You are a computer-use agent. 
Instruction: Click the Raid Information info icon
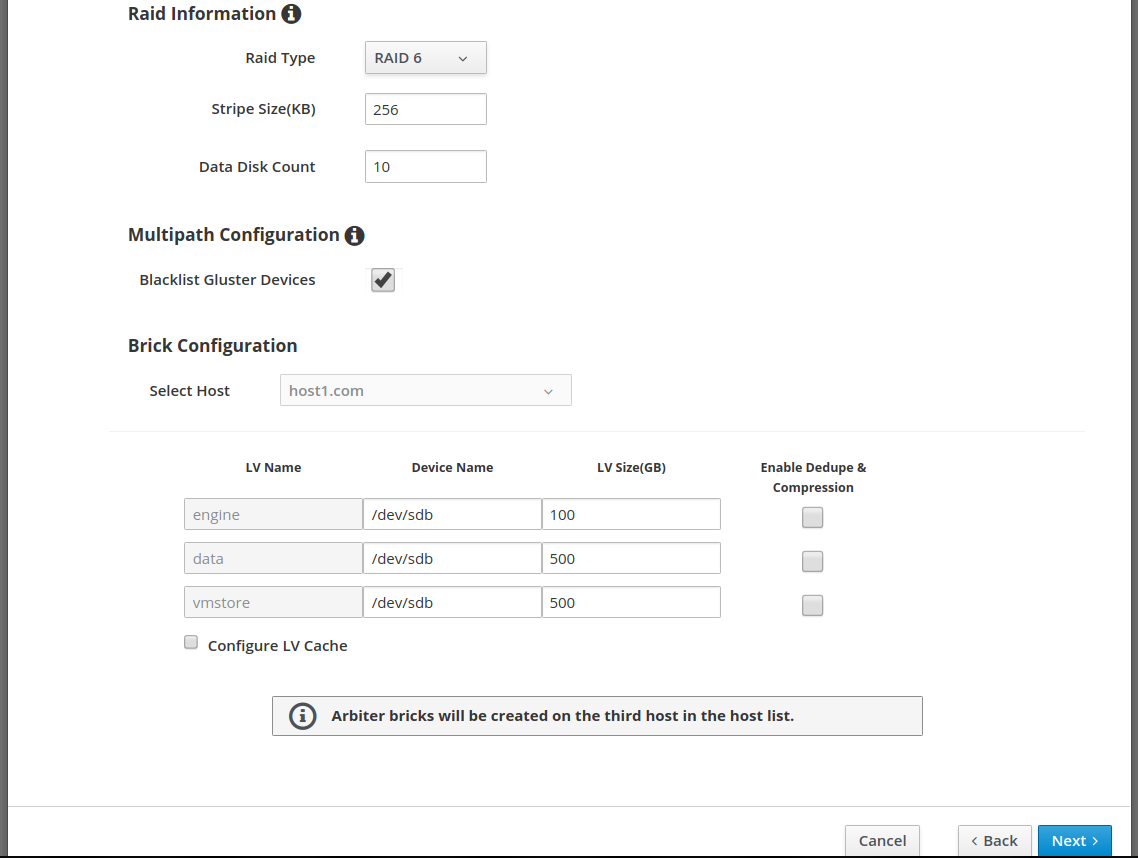point(291,14)
